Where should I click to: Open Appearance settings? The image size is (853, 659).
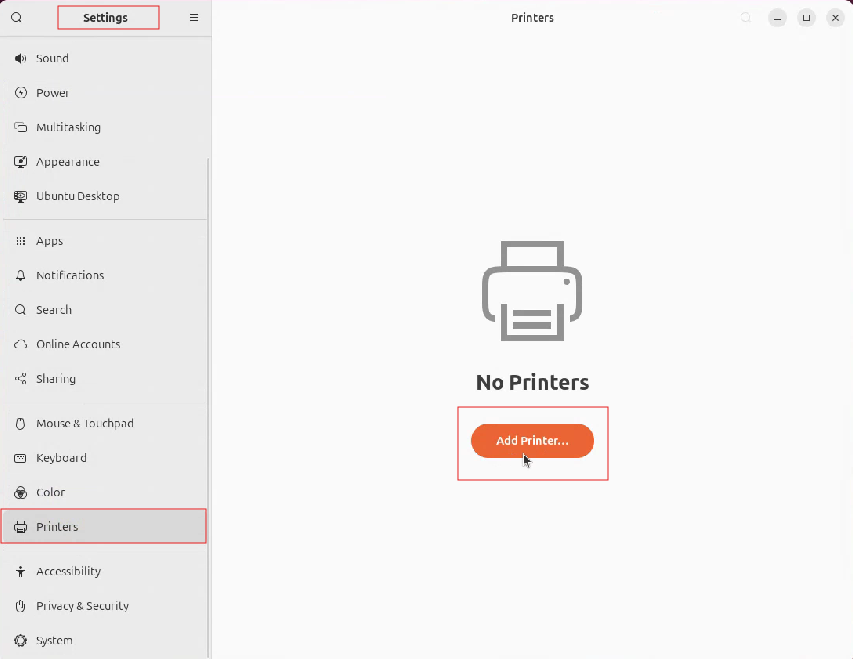[104, 162]
